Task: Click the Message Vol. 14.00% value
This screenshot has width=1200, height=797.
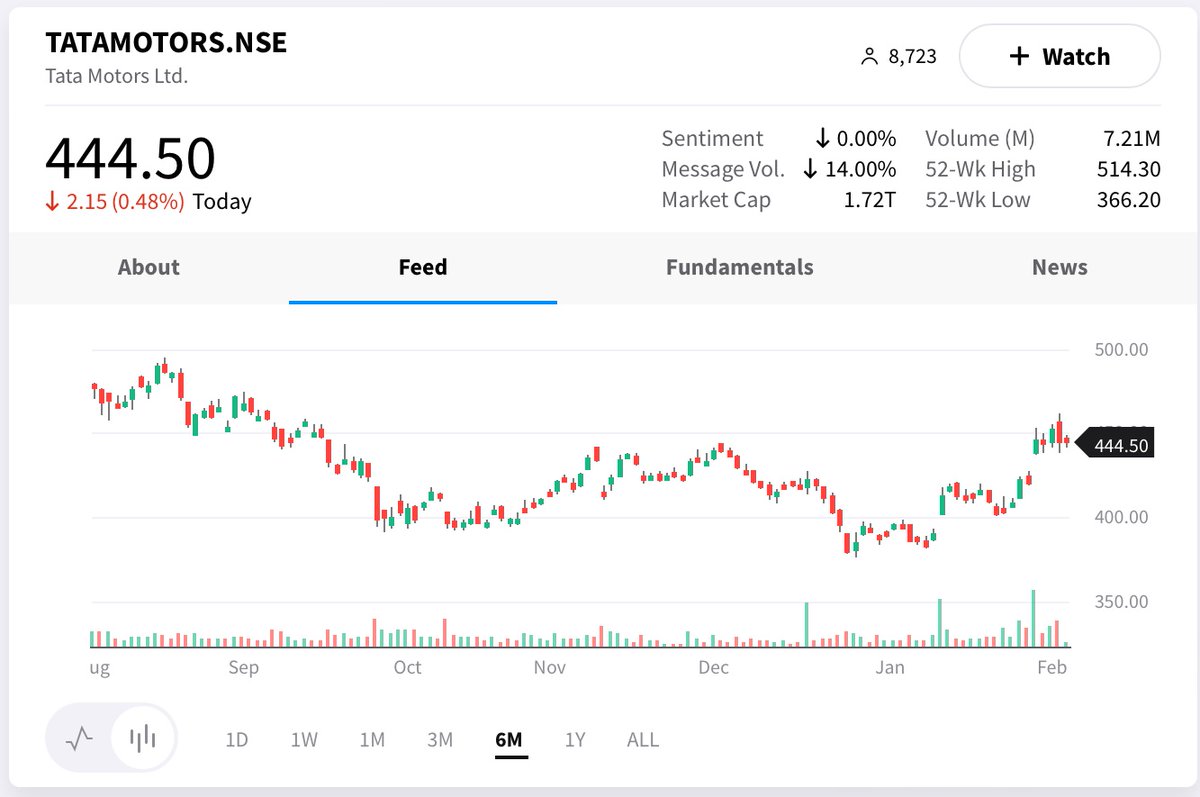Action: point(861,169)
